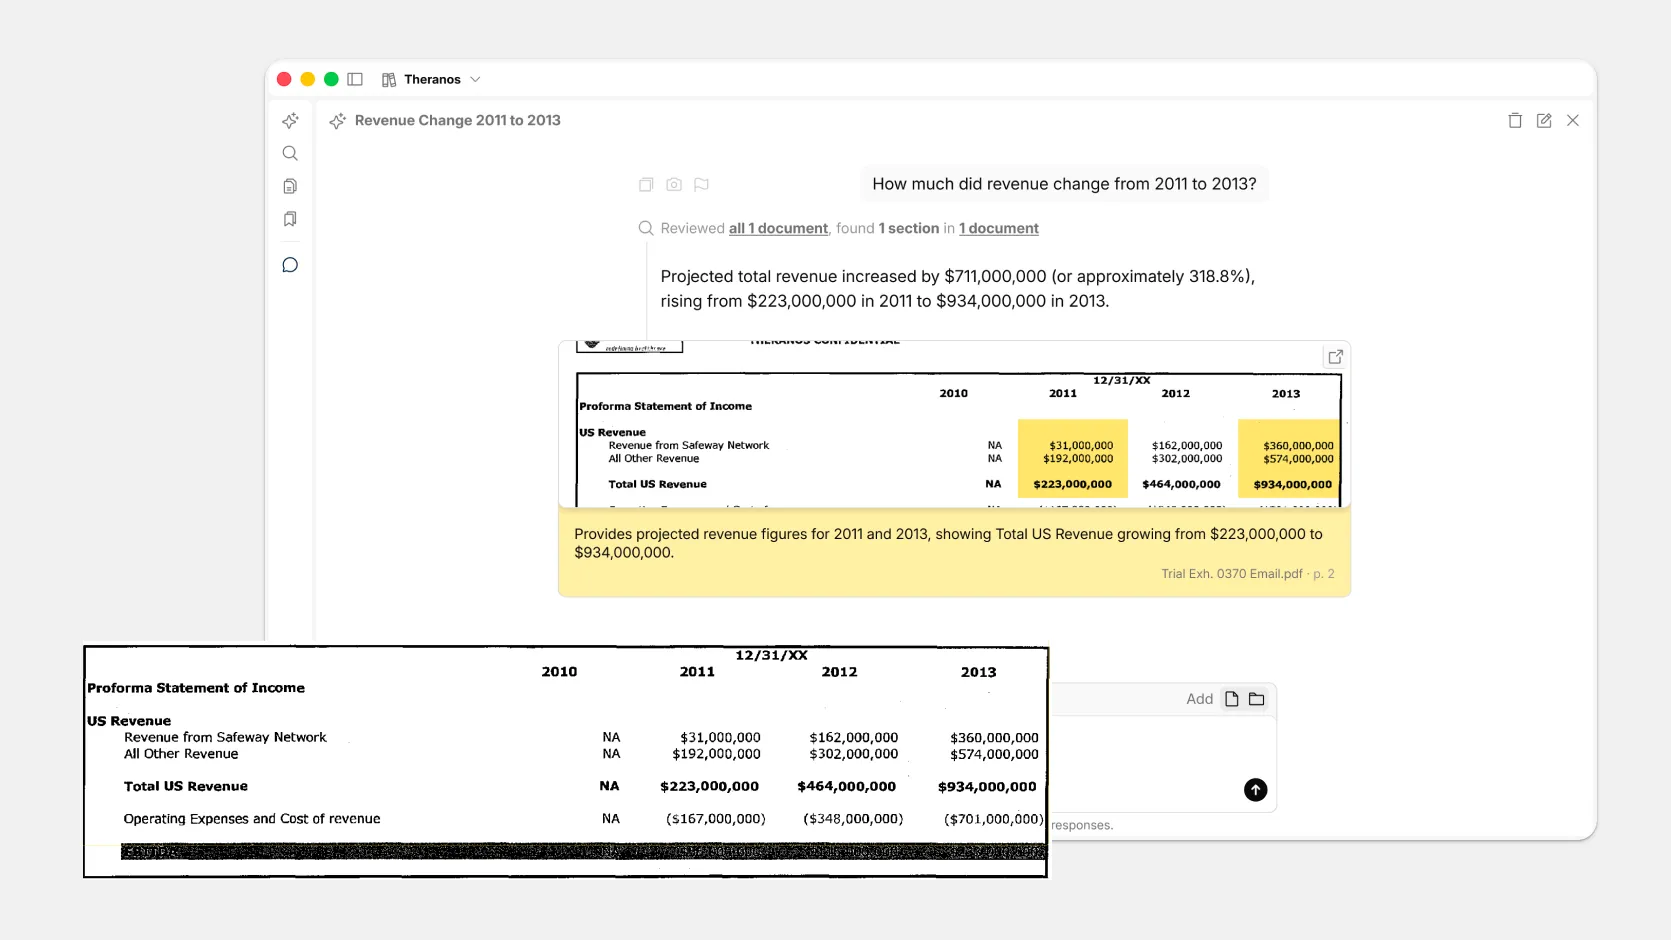Click the sparkle icon beside the chat title
Screen dimensions: 1671x940
point(338,121)
